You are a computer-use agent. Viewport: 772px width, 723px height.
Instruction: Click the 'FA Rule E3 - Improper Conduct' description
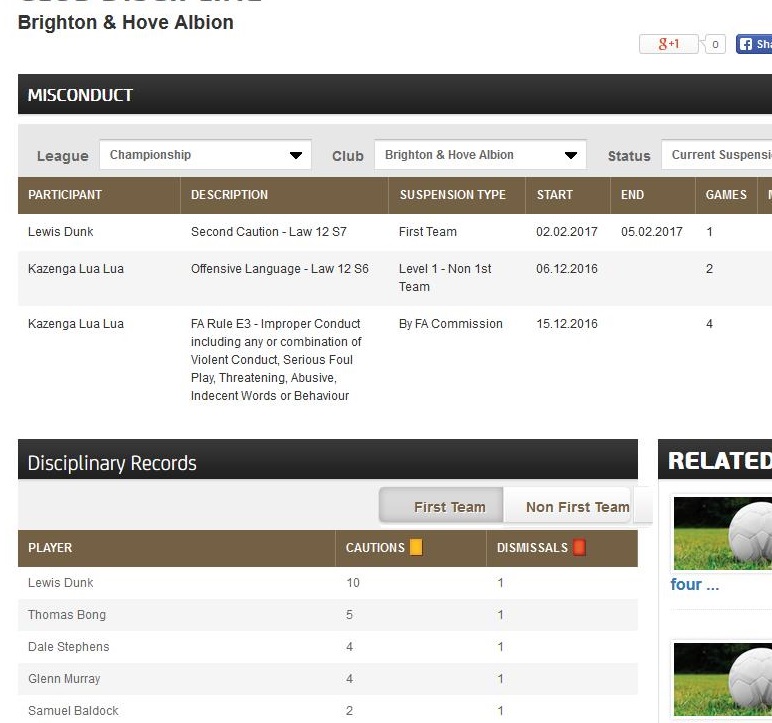pos(276,360)
